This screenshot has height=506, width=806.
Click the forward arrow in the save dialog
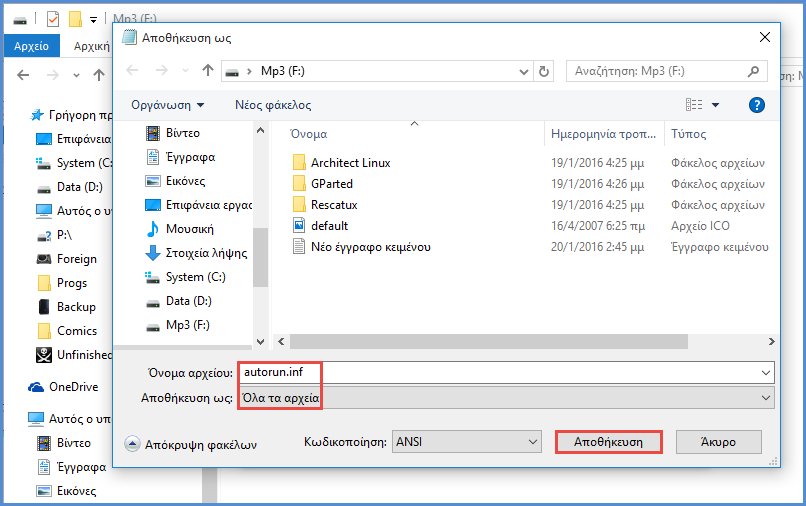click(161, 70)
